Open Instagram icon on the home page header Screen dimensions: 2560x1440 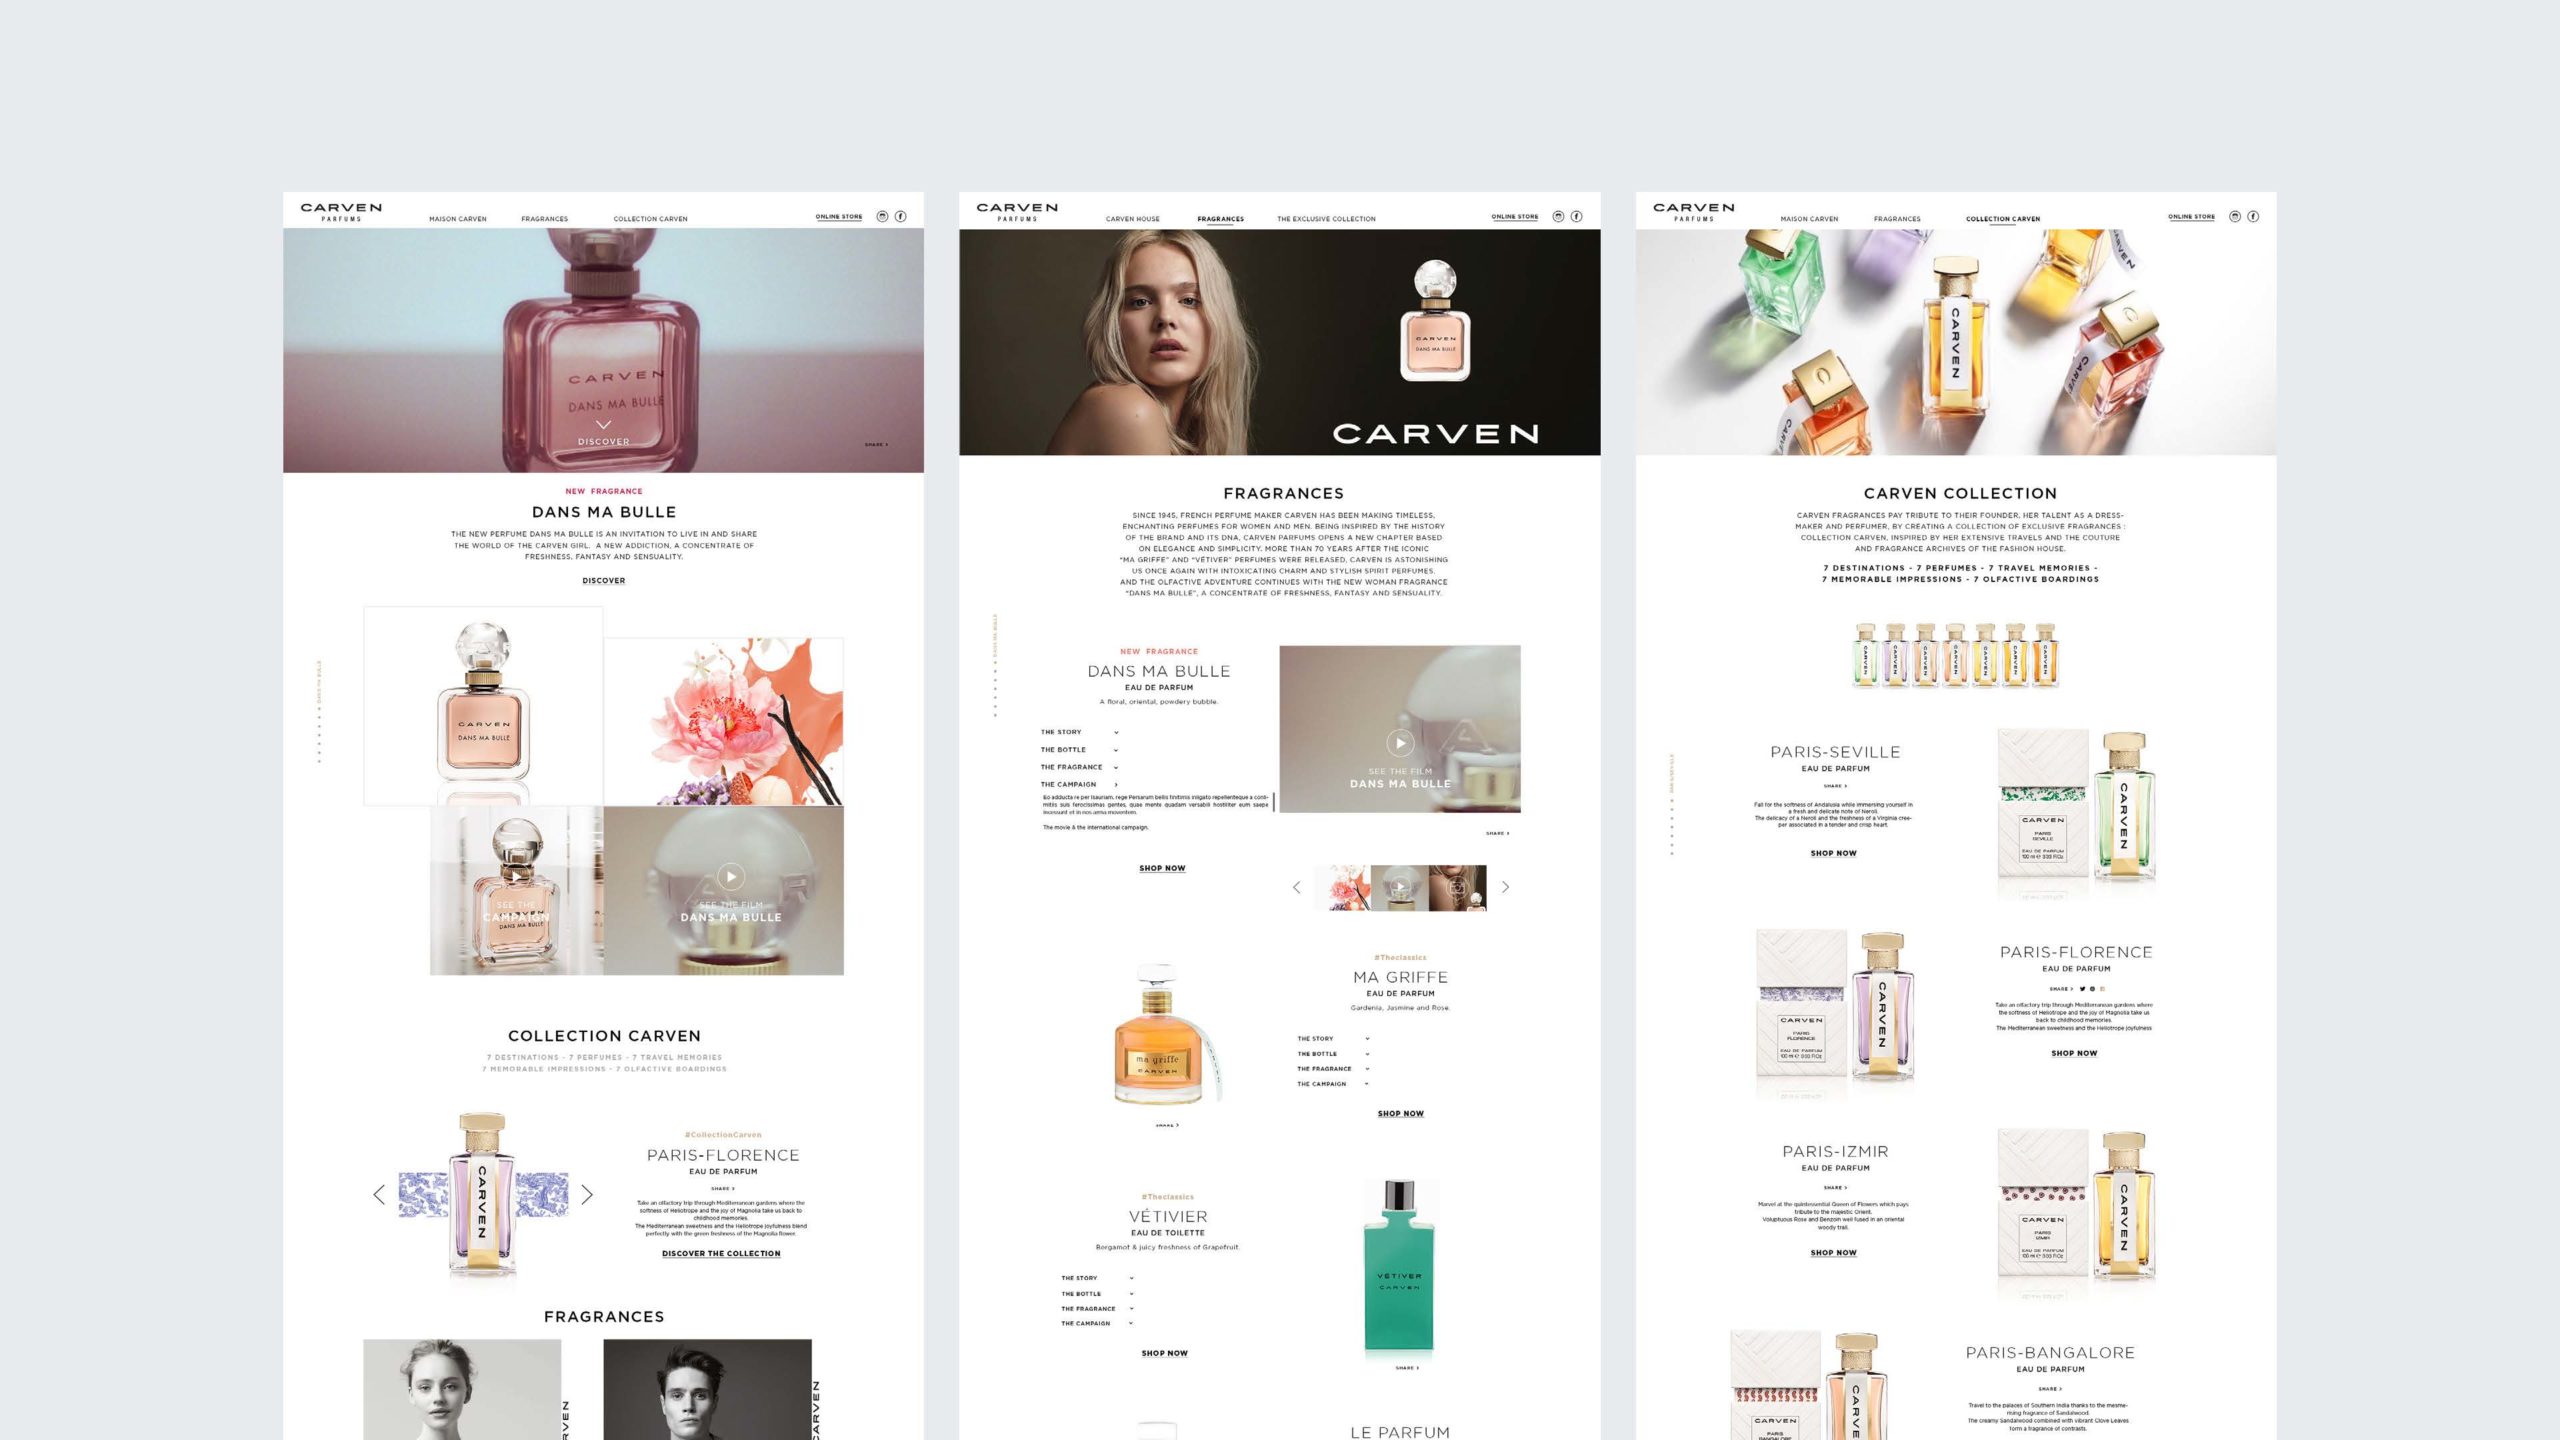882,216
